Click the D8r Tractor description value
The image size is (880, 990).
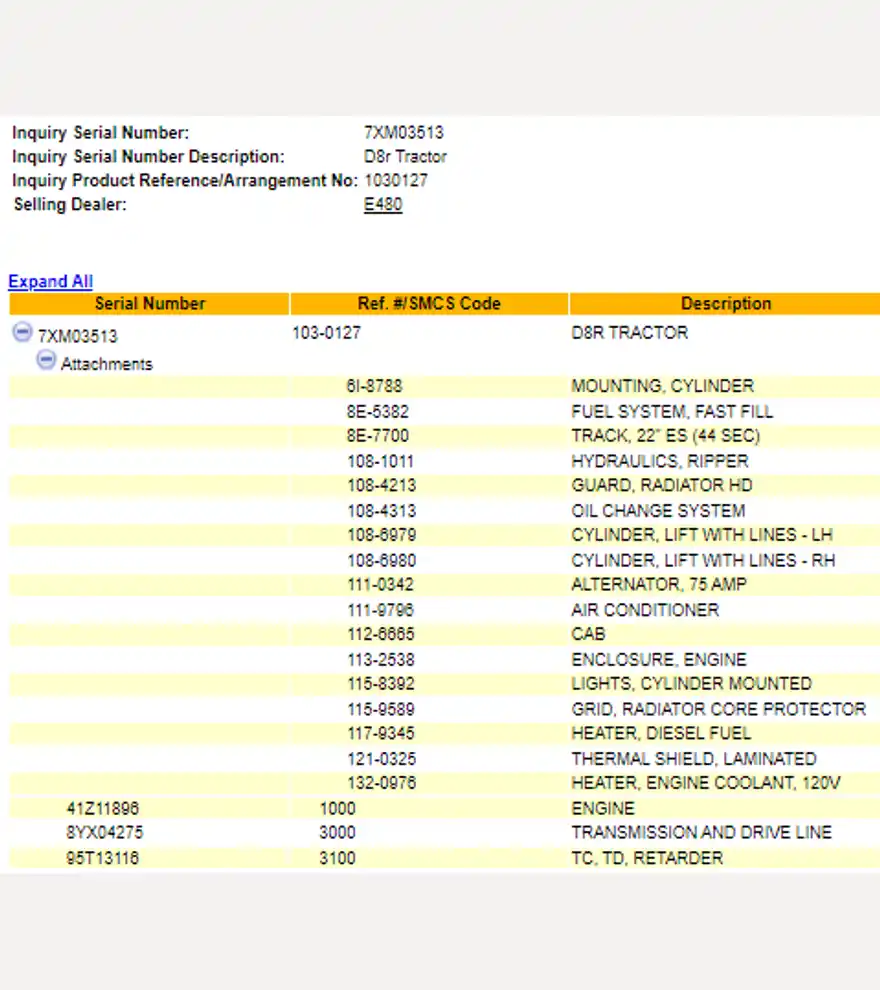pos(405,157)
